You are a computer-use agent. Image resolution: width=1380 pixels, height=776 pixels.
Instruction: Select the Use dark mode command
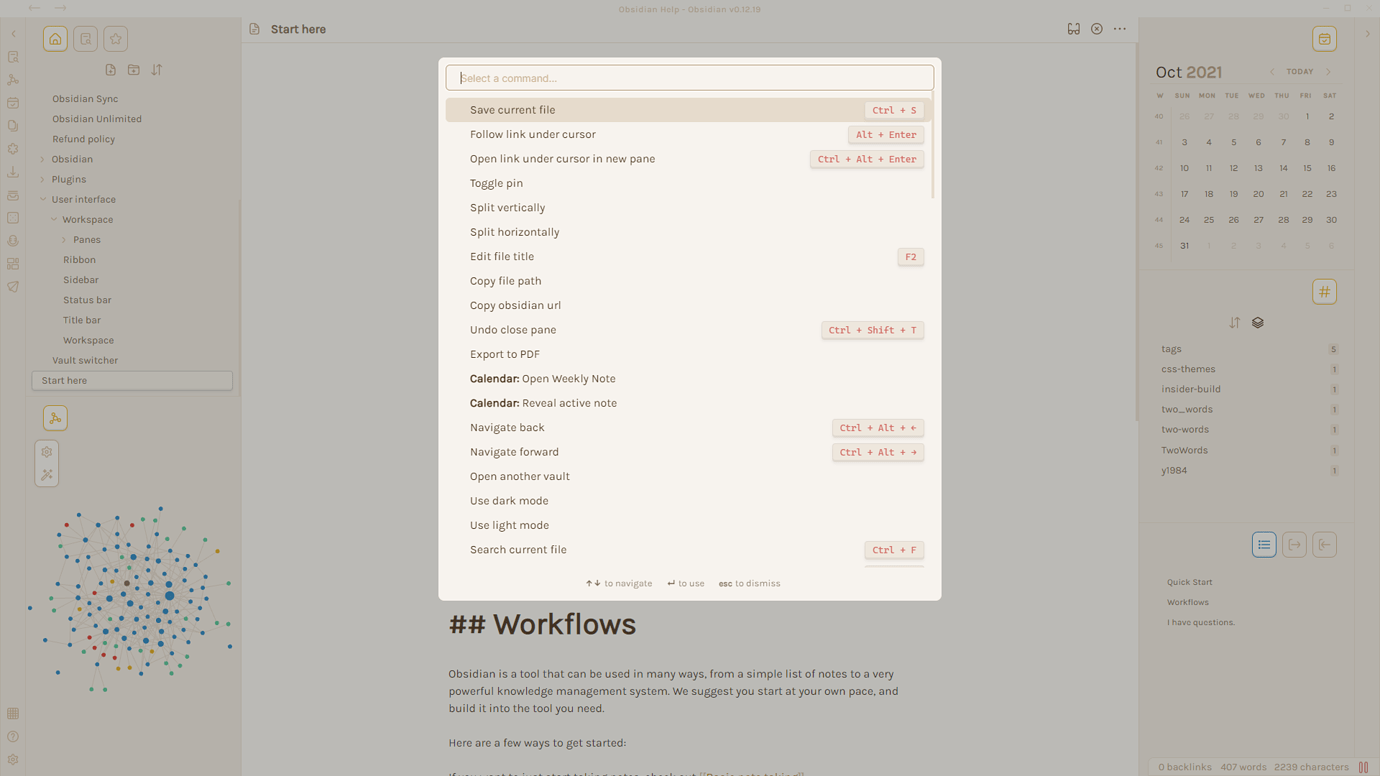(x=688, y=501)
